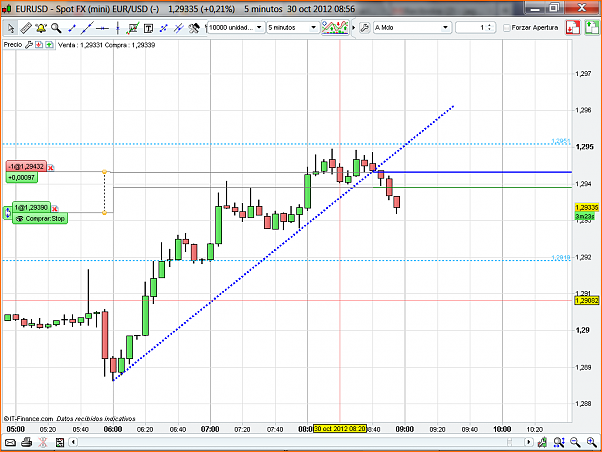Select the parallel channel lines tool
Viewport: 602px width, 452px height.
(x=179, y=28)
